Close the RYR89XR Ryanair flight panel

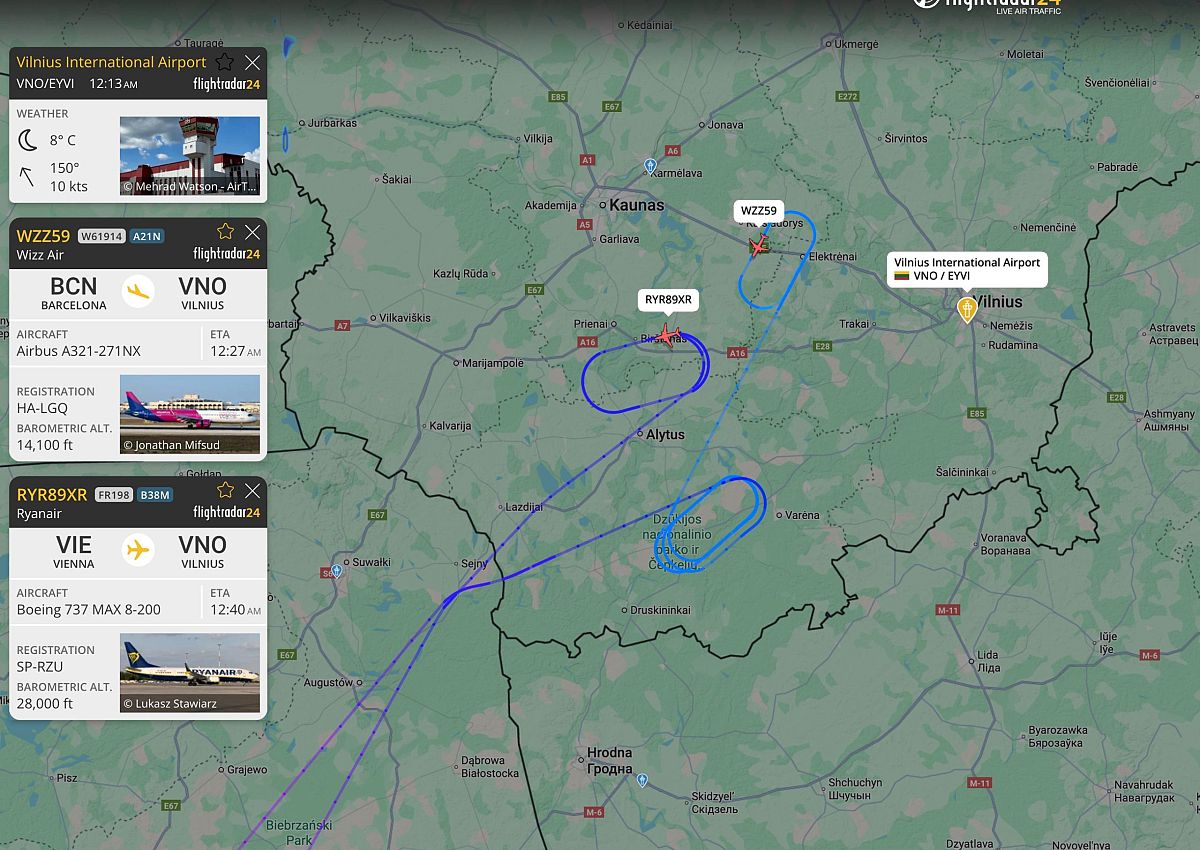click(x=252, y=490)
